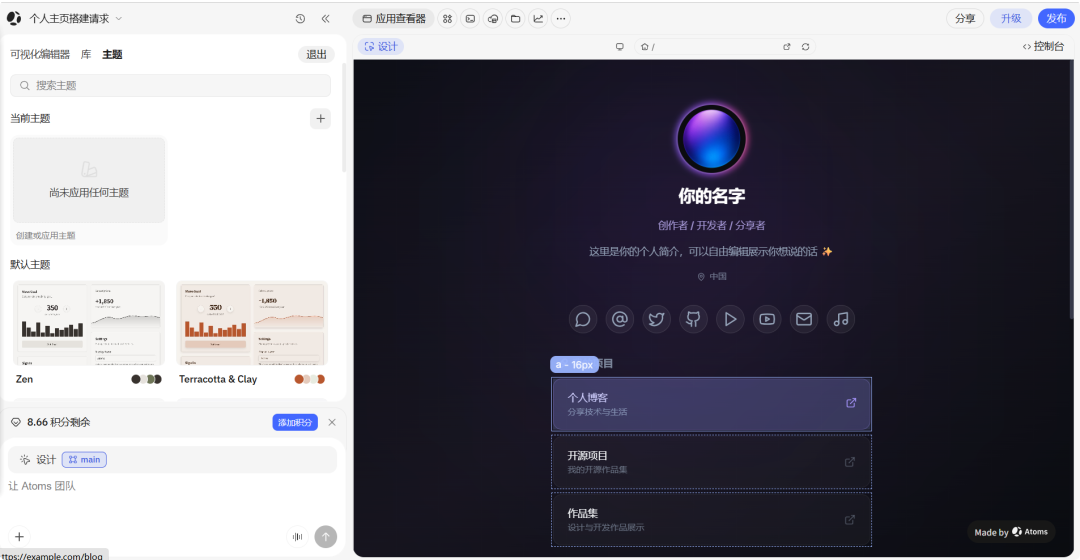Open the terminal icon in toolbar
This screenshot has width=1080, height=560.
pyautogui.click(x=470, y=19)
